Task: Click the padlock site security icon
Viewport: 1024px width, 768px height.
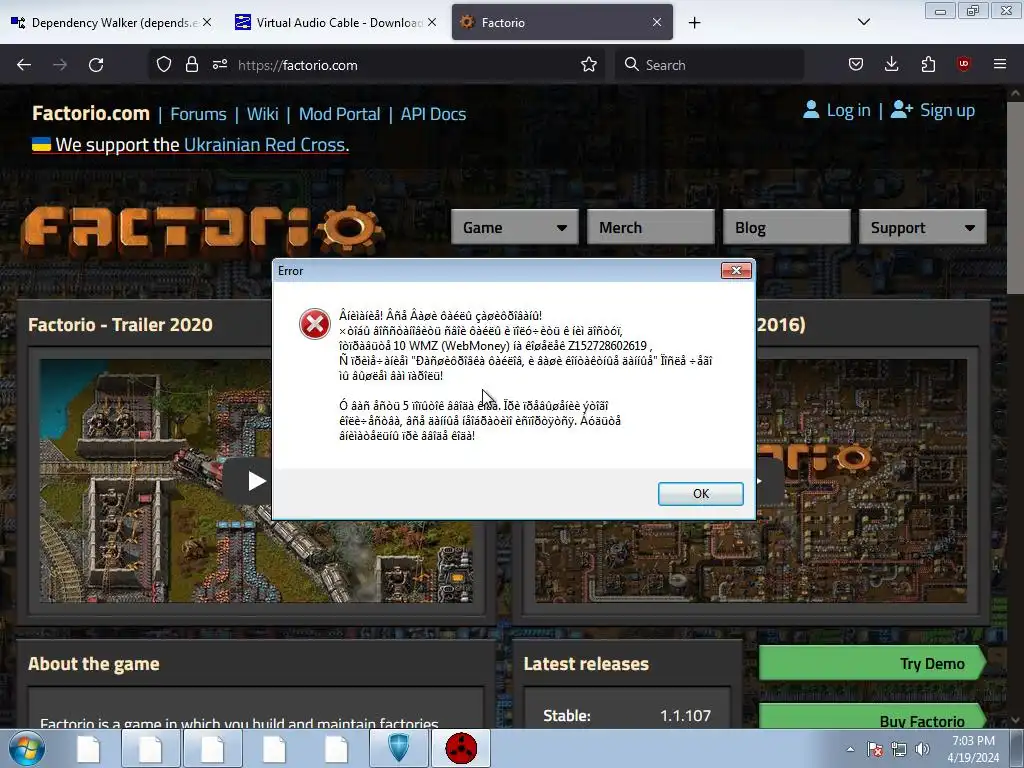Action: [191, 65]
